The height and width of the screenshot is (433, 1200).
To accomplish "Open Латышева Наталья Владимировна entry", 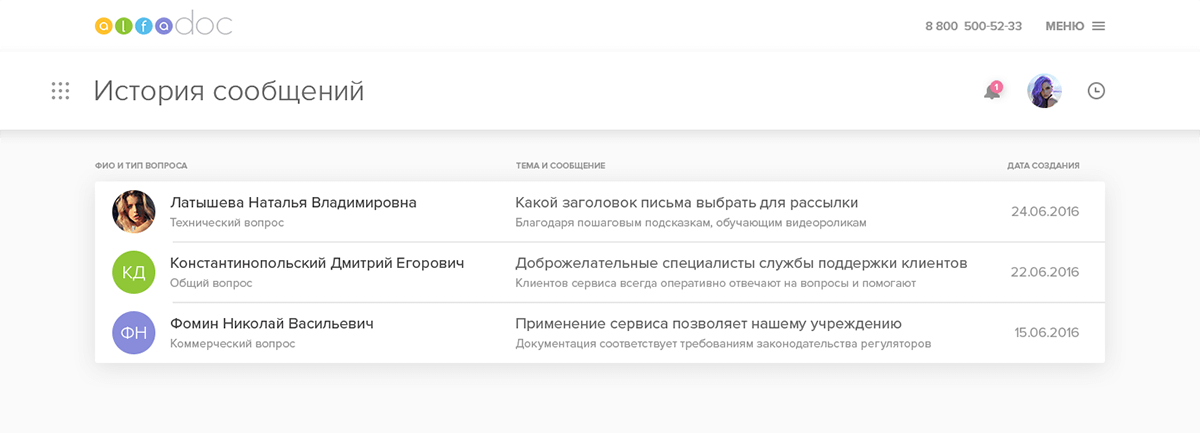I will [x=293, y=202].
